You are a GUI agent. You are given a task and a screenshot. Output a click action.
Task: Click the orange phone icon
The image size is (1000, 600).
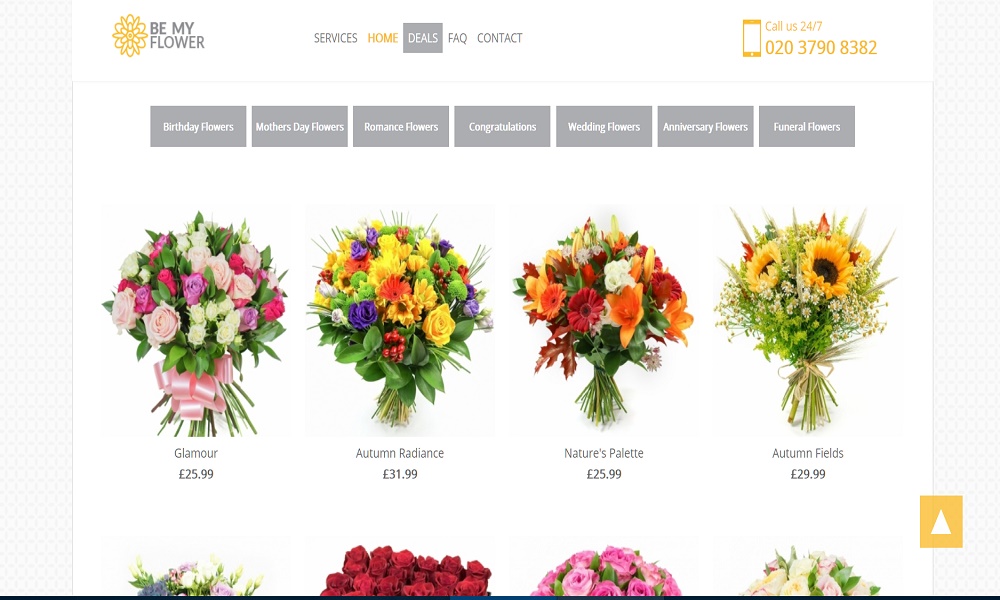pos(751,38)
